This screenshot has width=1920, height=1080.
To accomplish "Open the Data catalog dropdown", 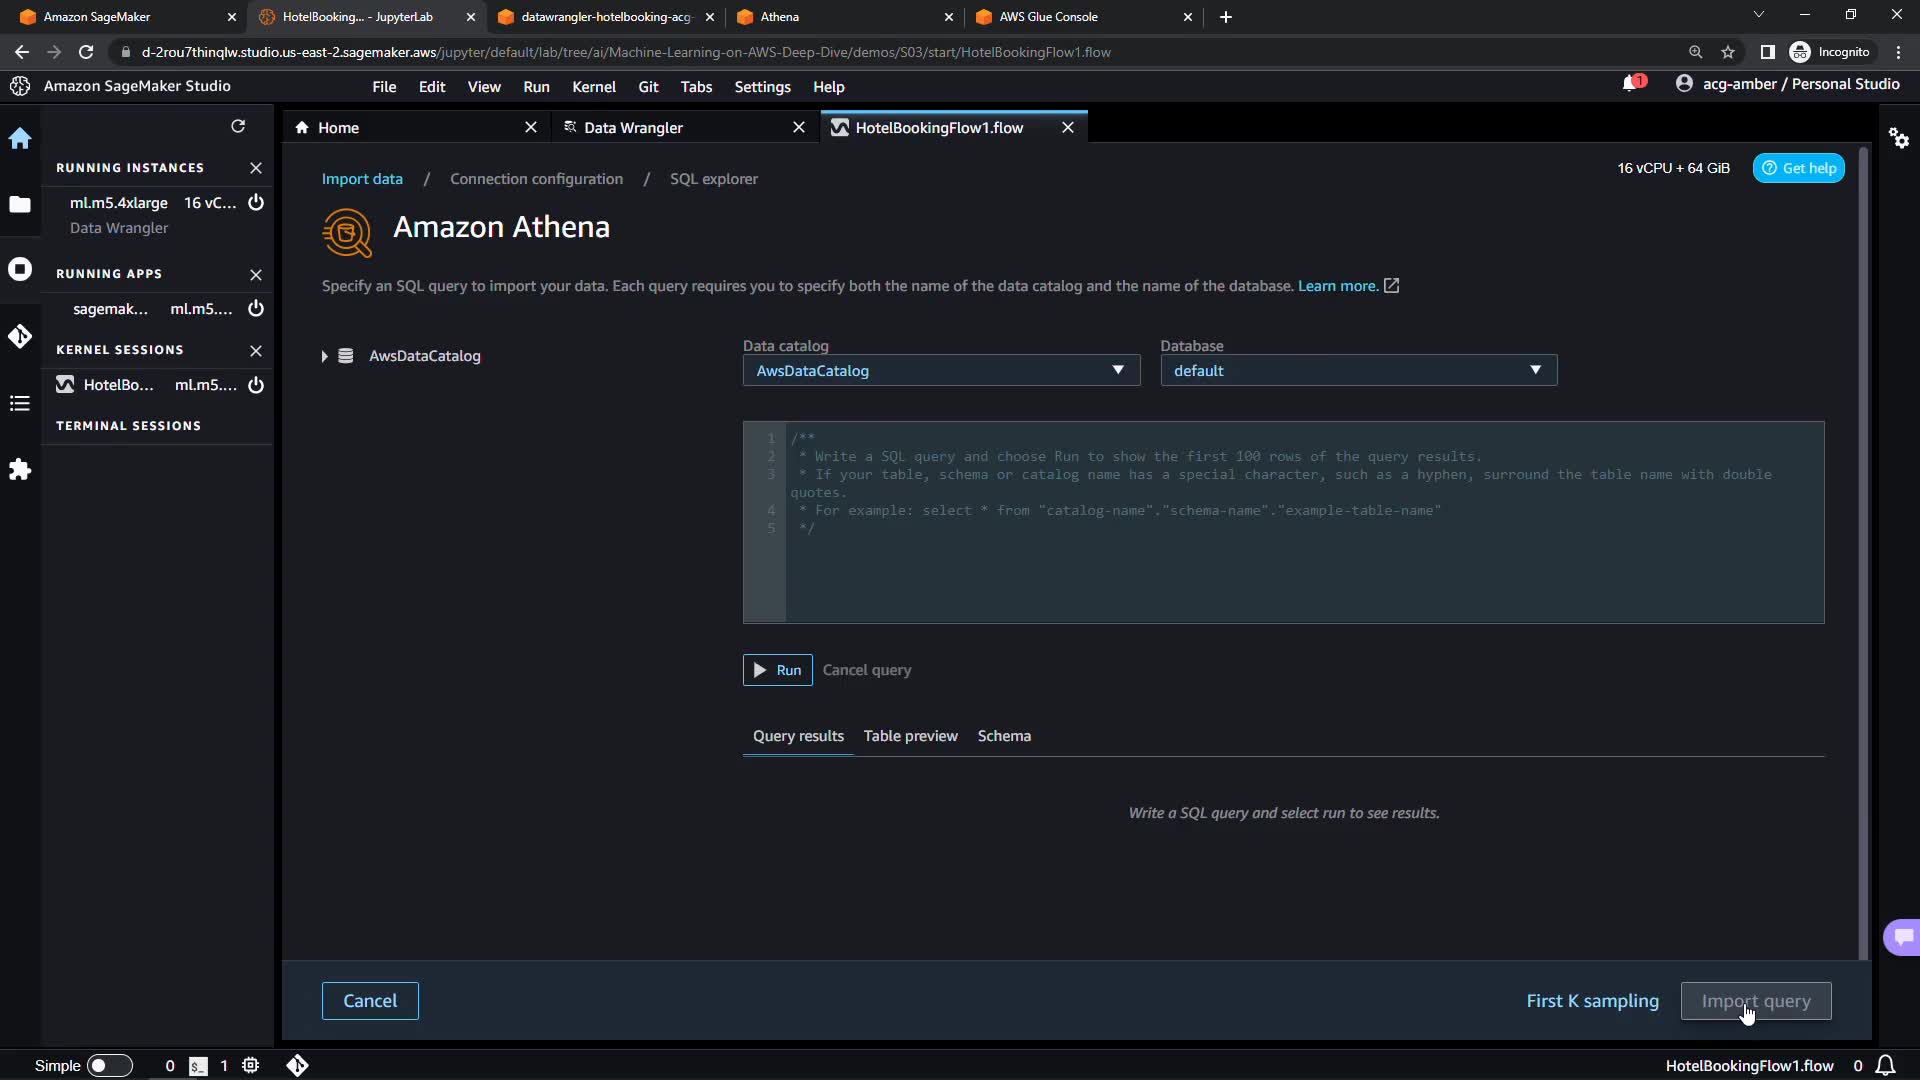I will (940, 371).
